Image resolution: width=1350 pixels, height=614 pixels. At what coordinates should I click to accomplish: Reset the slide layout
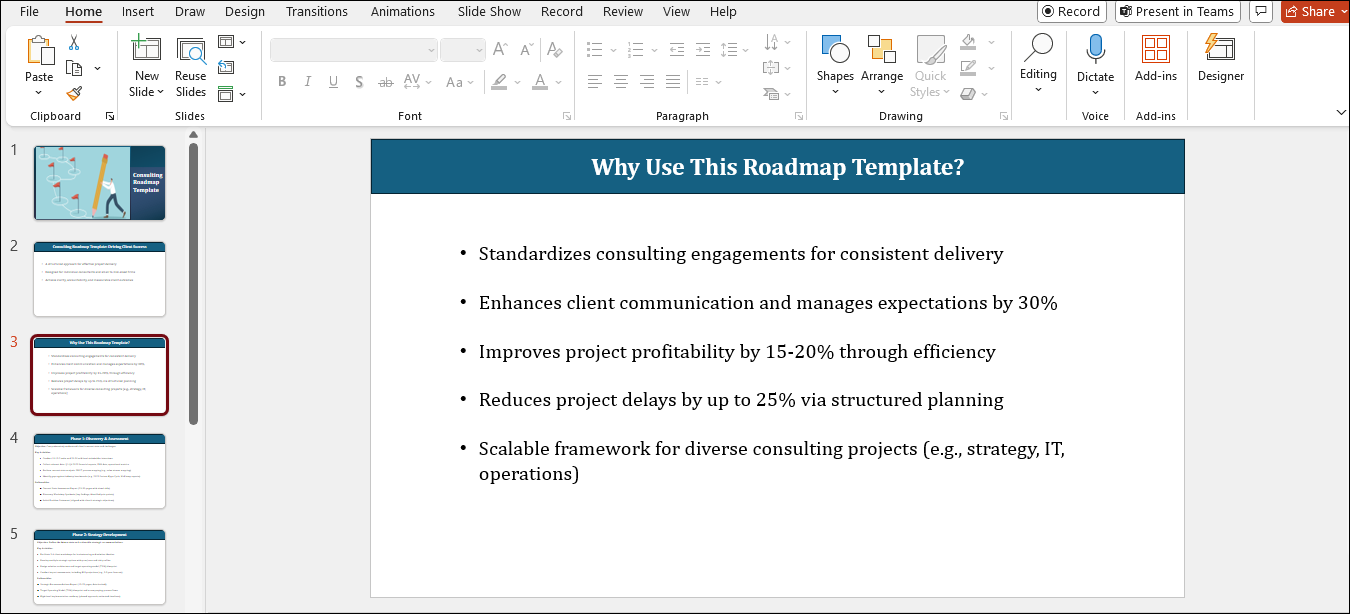[x=226, y=67]
